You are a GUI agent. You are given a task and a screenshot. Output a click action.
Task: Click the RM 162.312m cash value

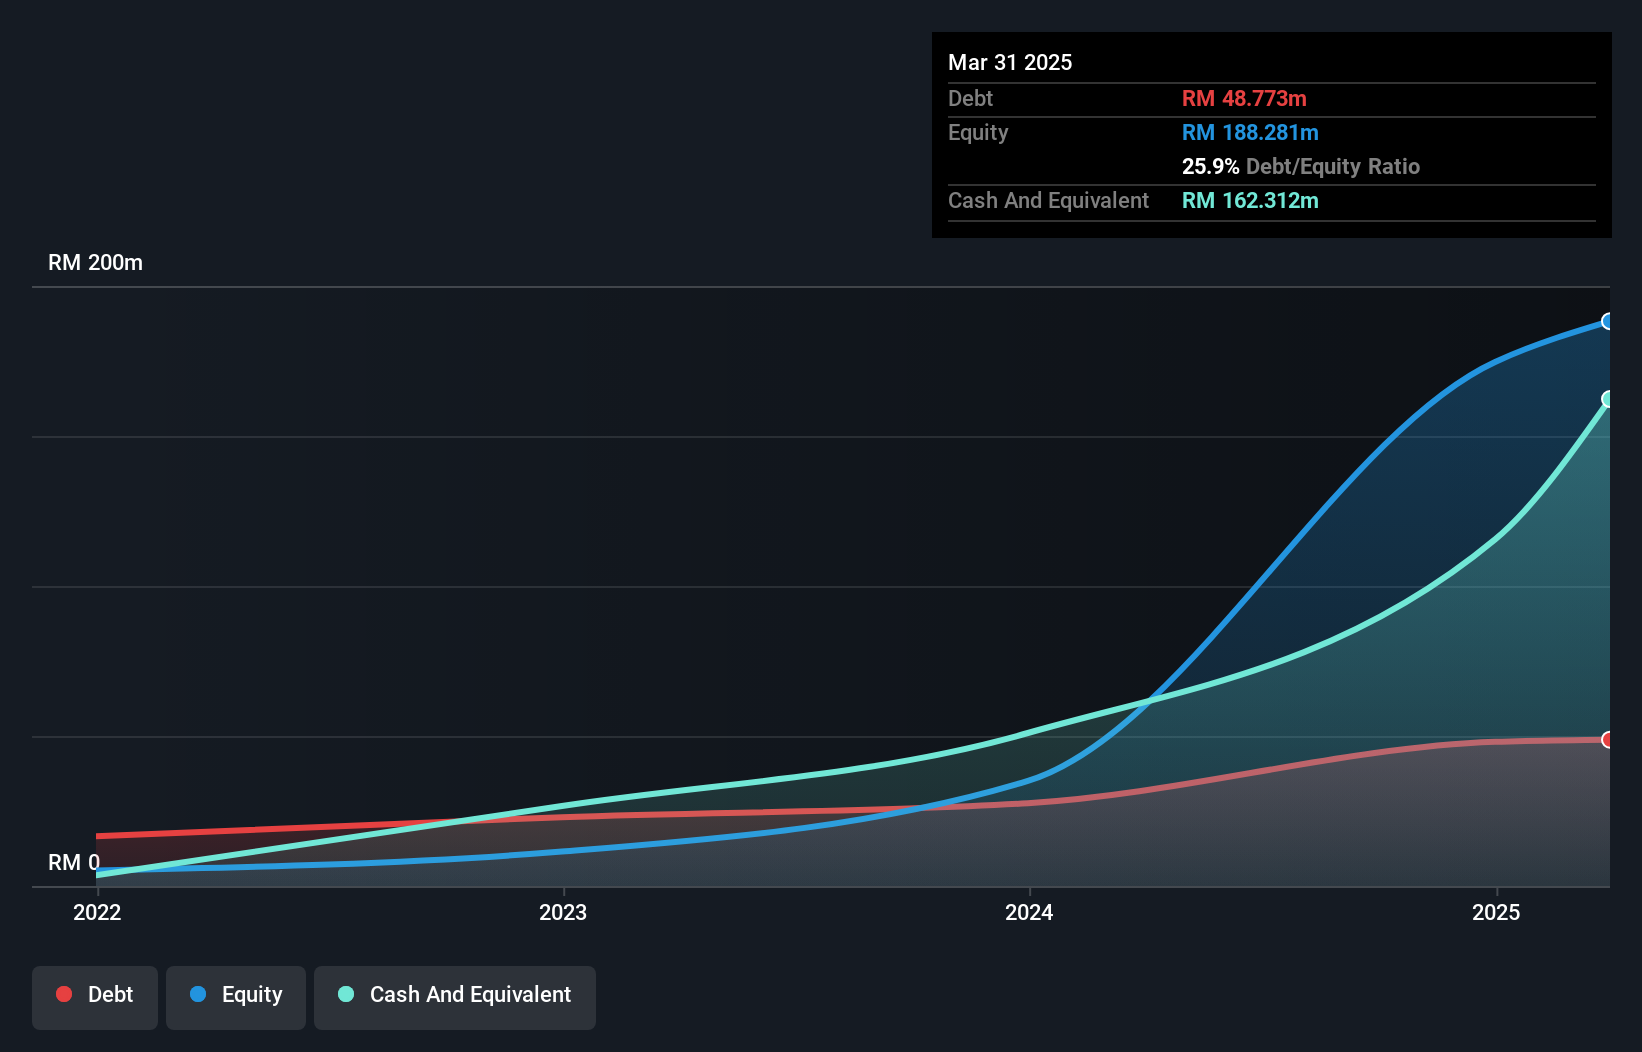click(1250, 200)
